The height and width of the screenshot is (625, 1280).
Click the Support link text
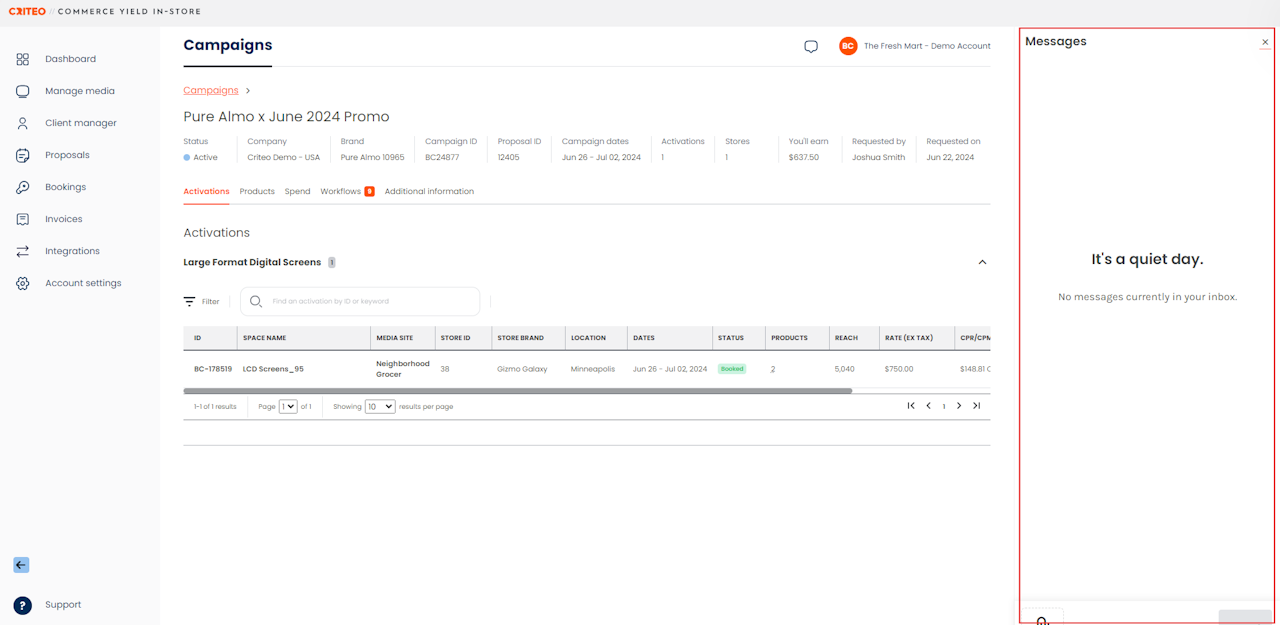point(63,605)
